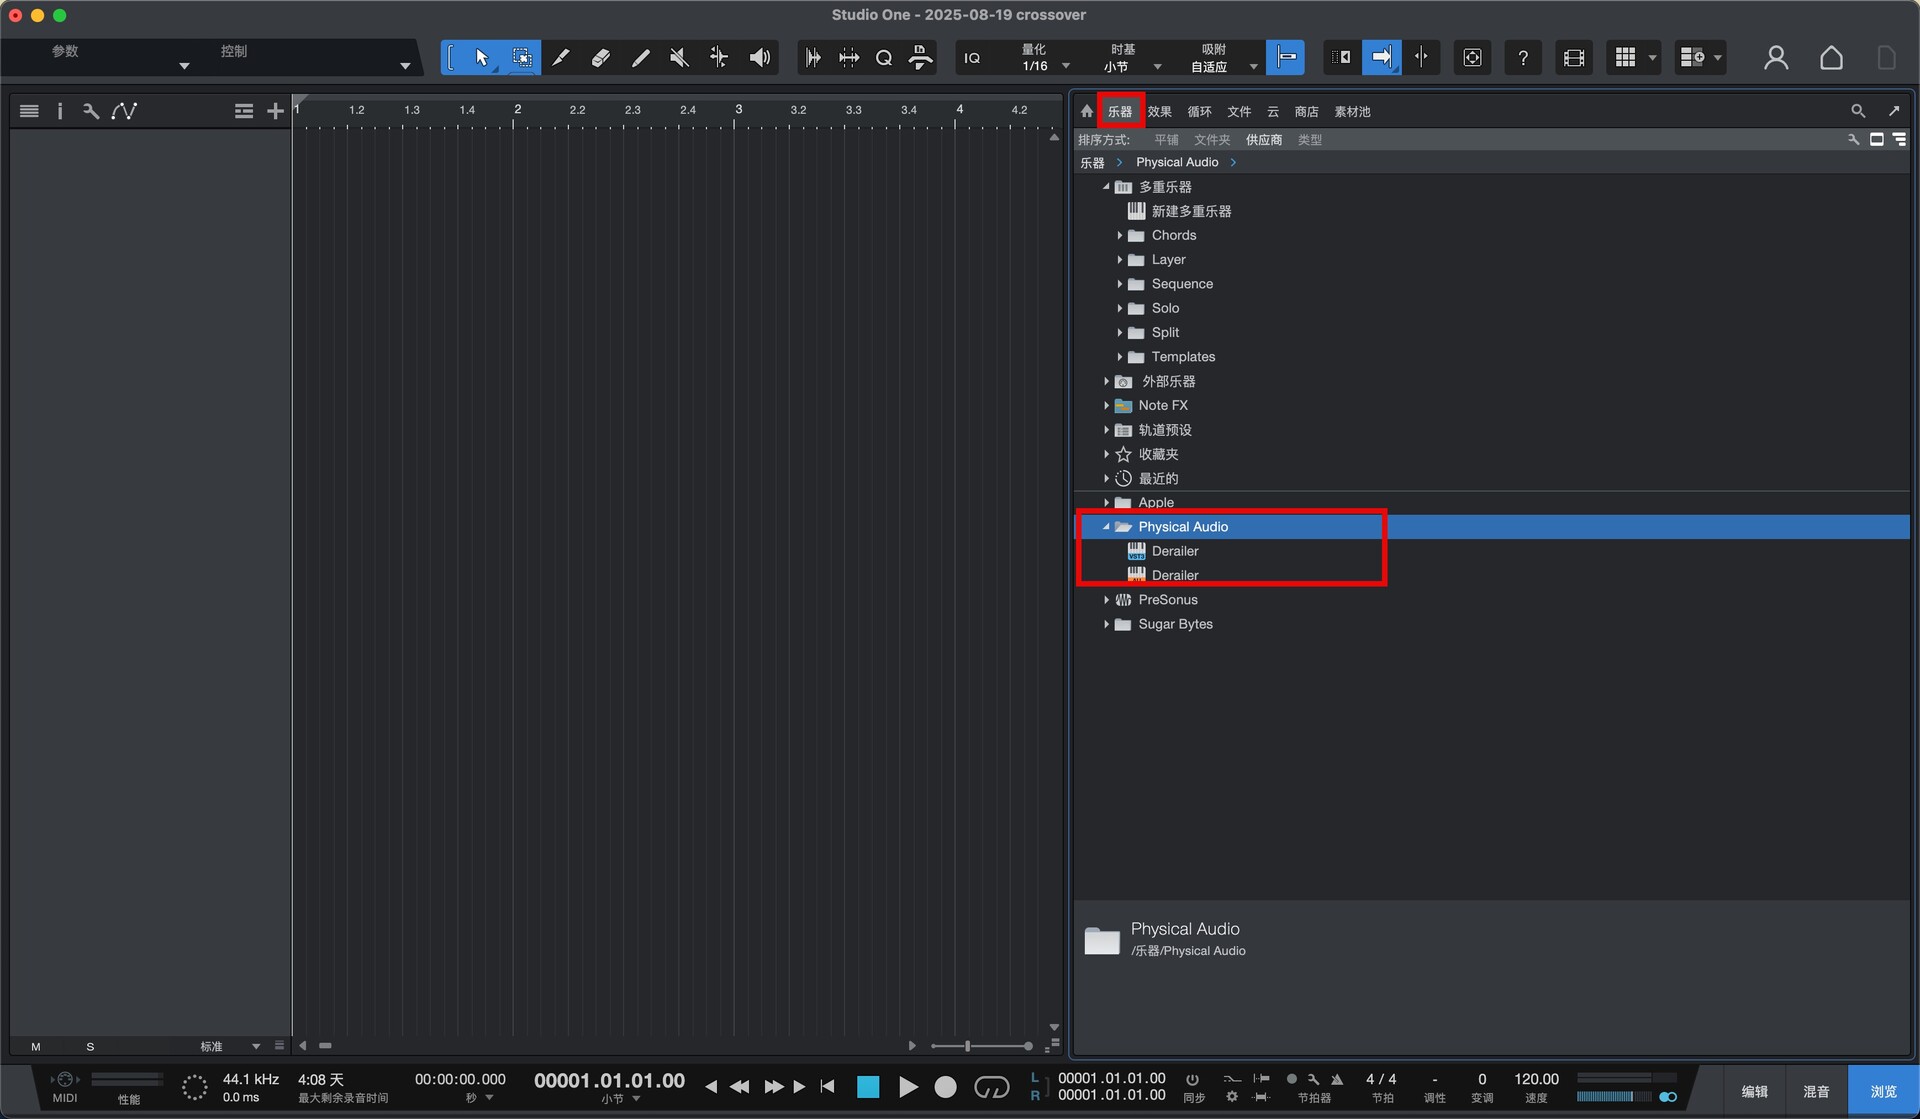Sort browser by 文件夹 folder
The image size is (1920, 1119).
tap(1212, 140)
